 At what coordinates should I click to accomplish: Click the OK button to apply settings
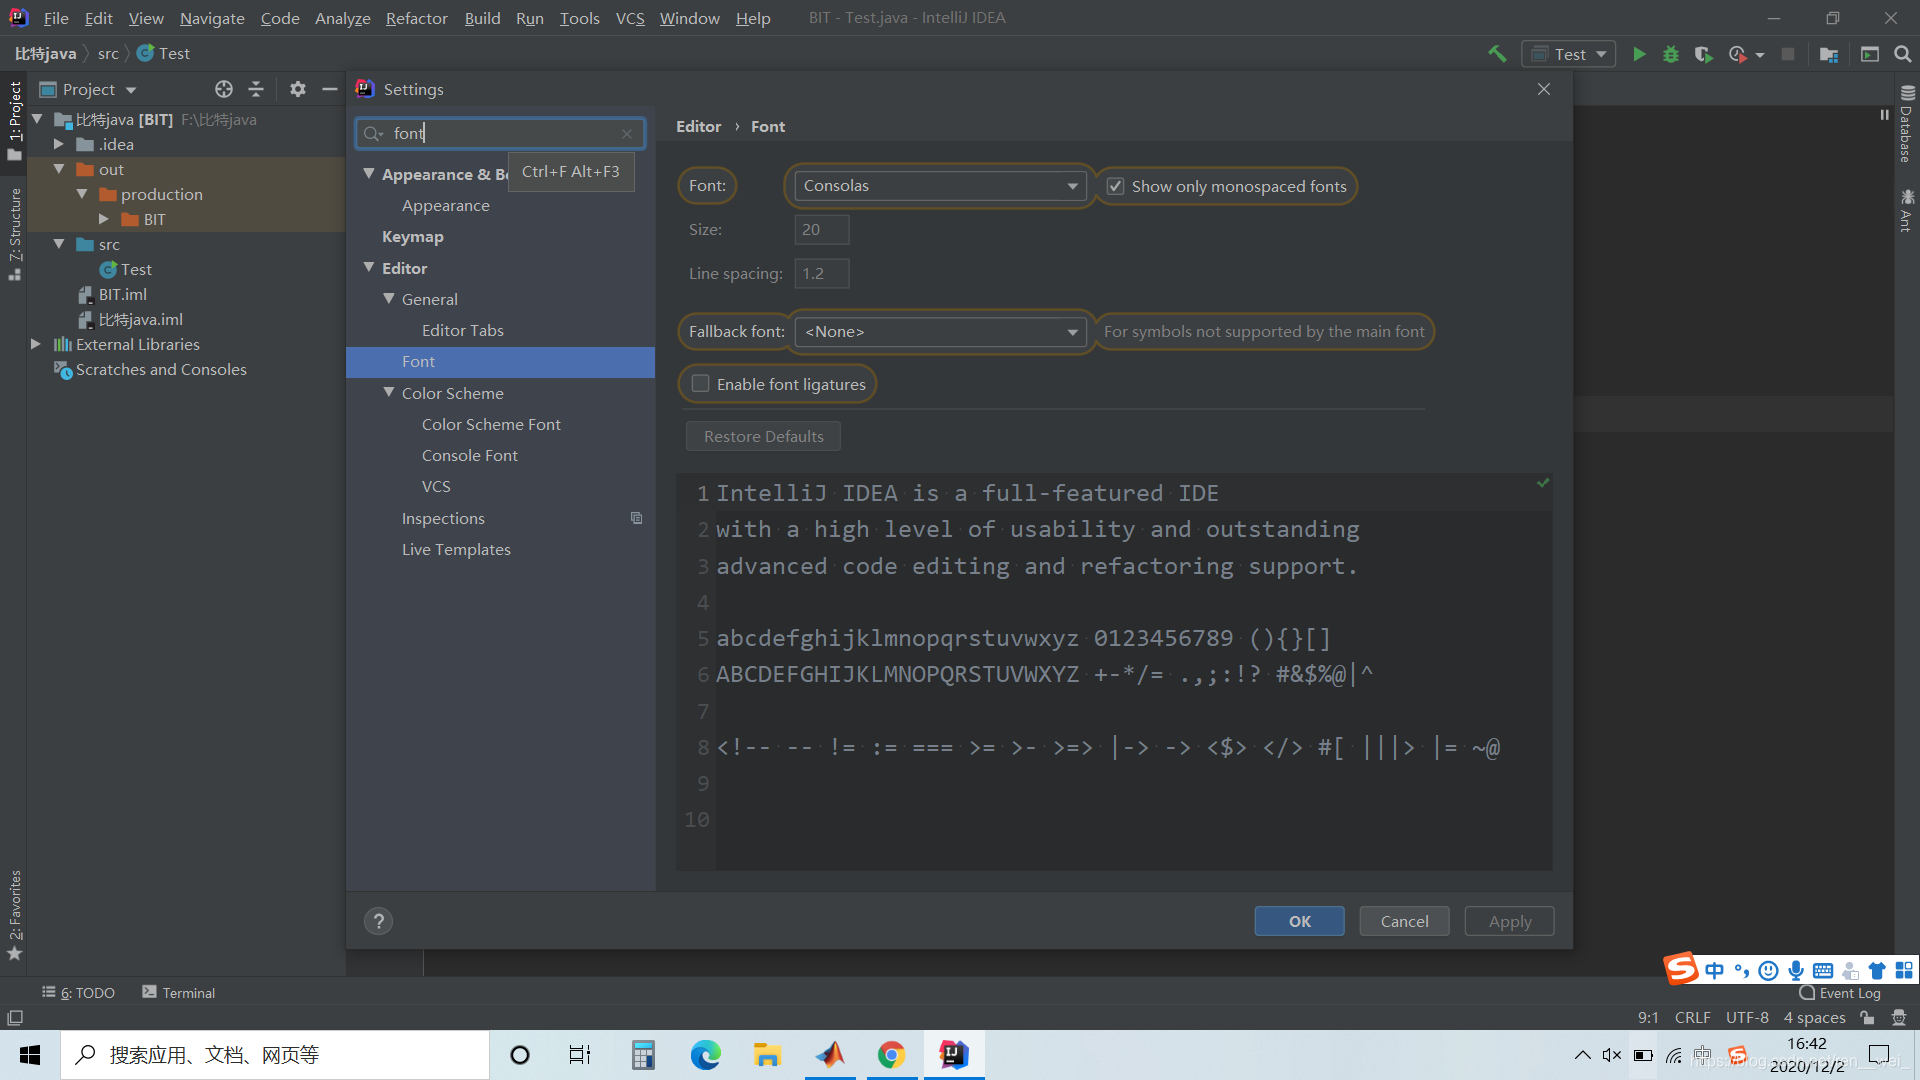[x=1299, y=920]
